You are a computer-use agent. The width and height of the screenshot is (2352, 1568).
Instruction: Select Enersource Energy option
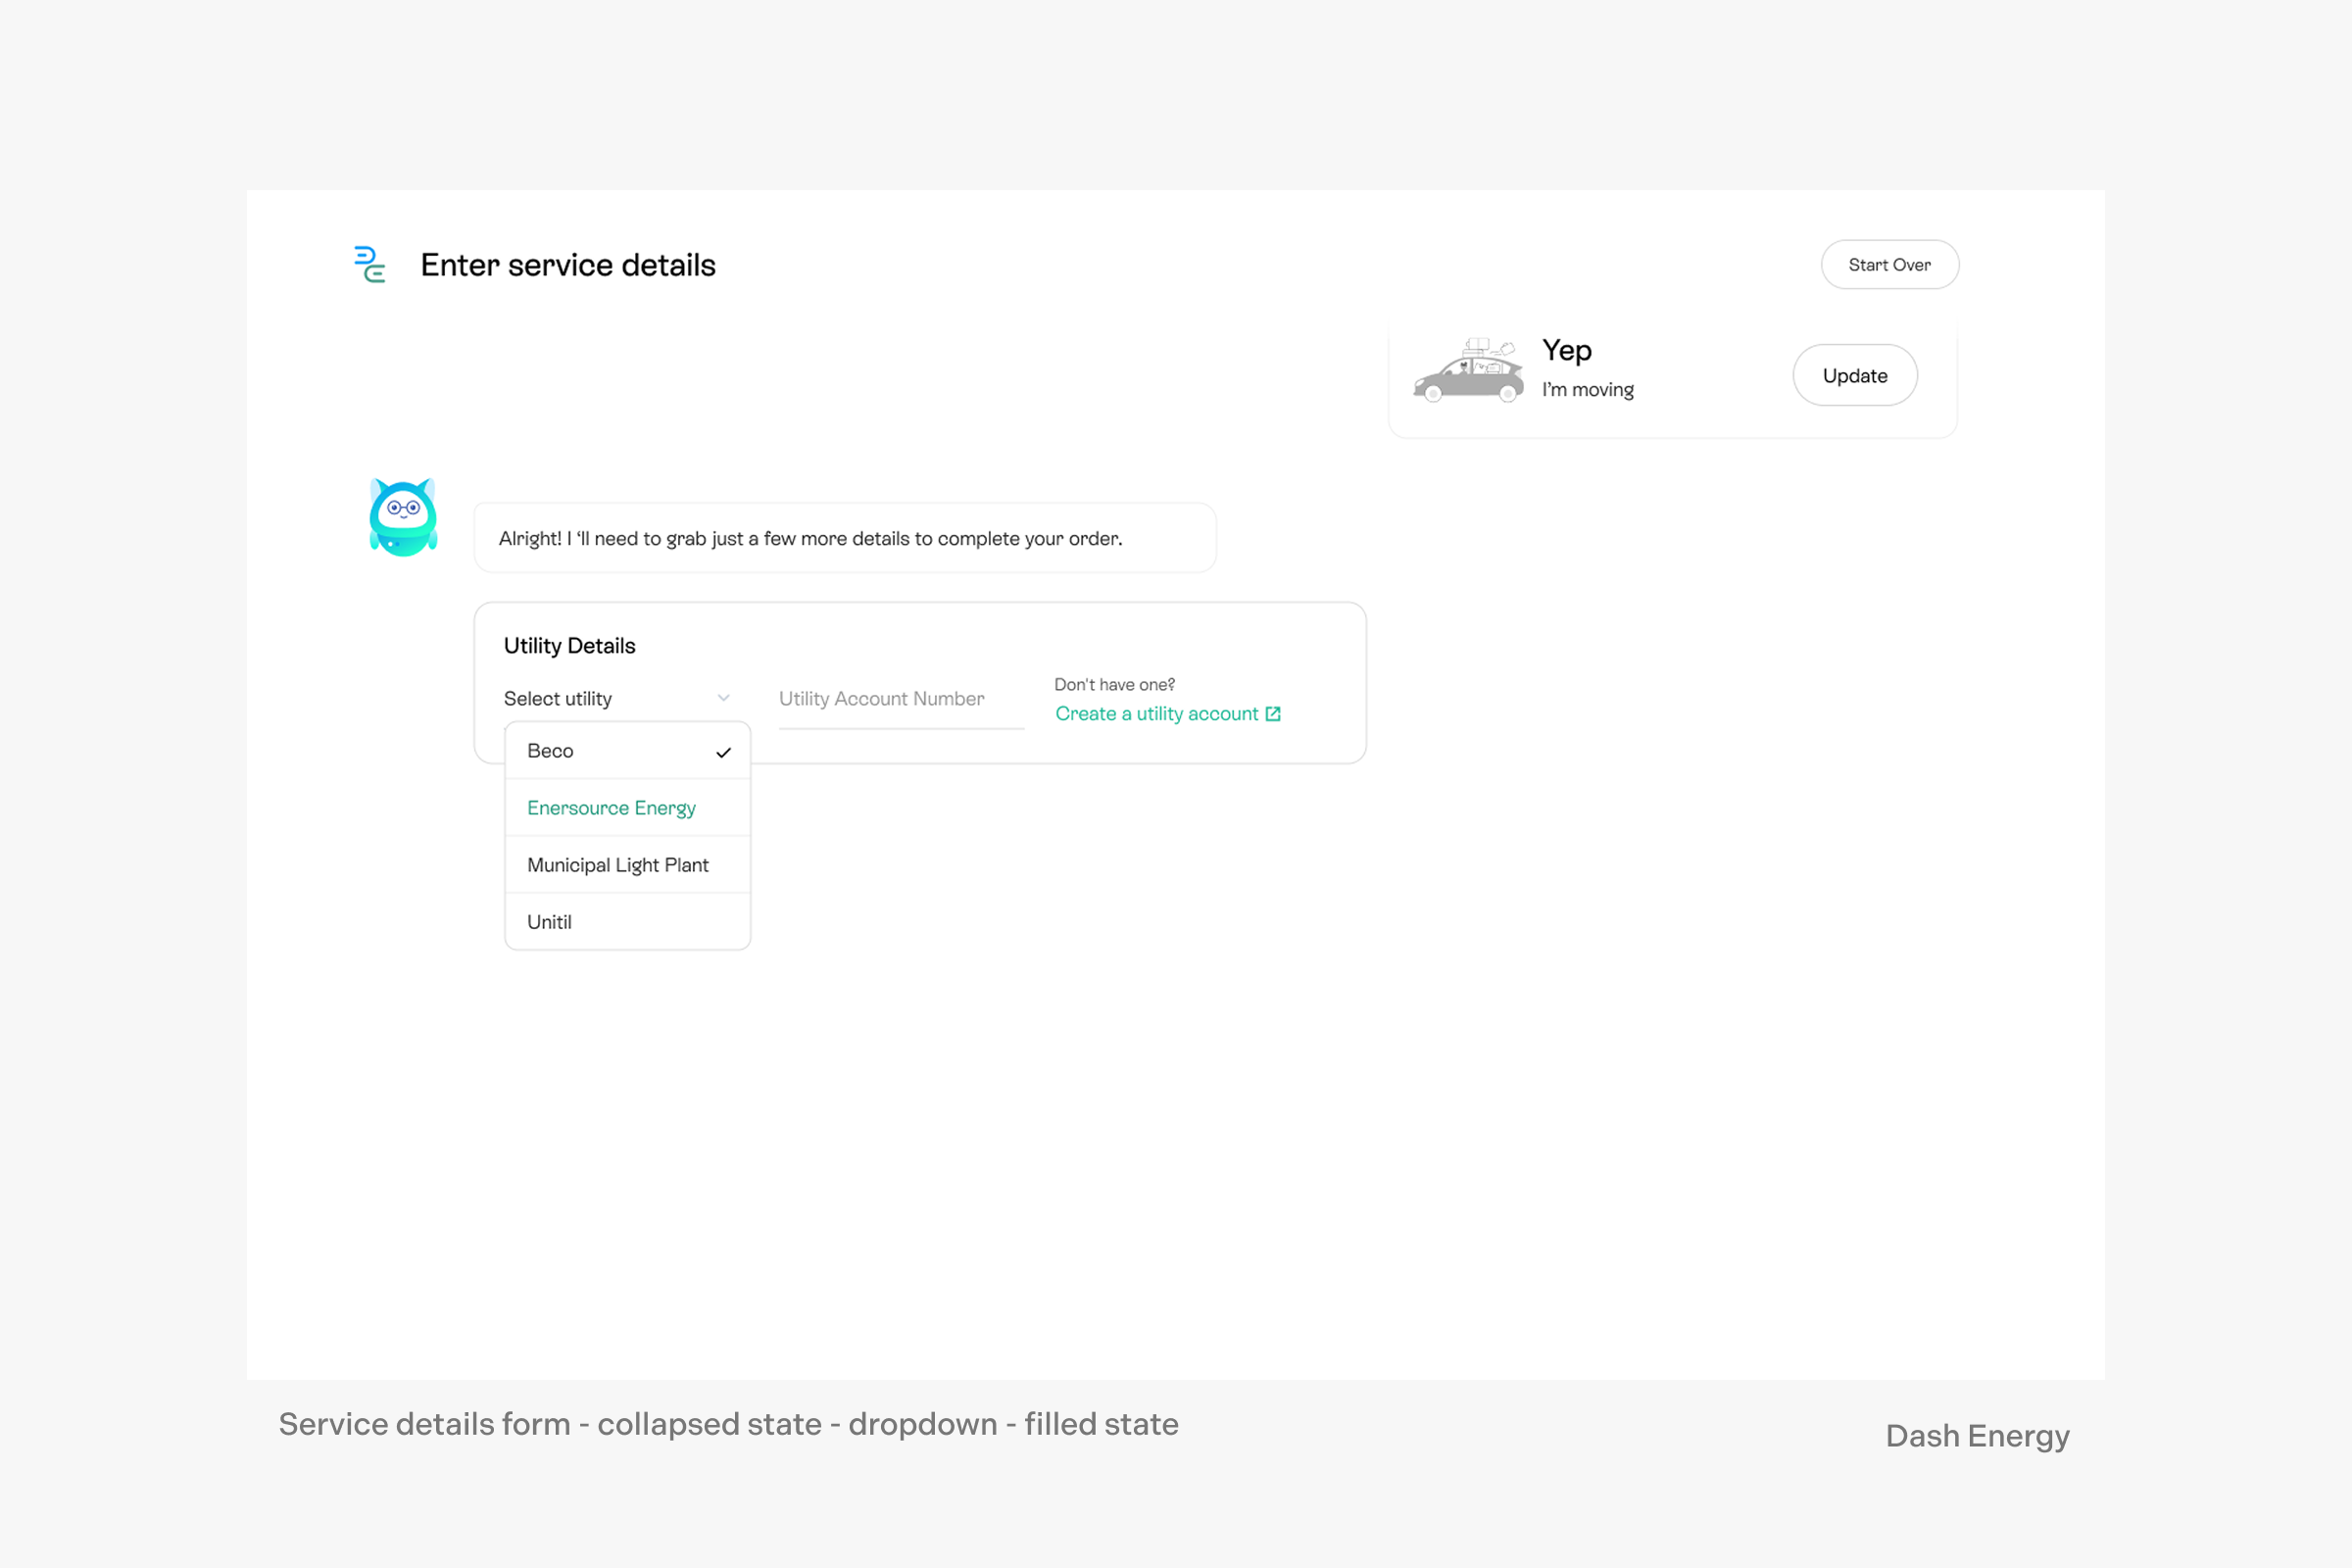tap(611, 808)
